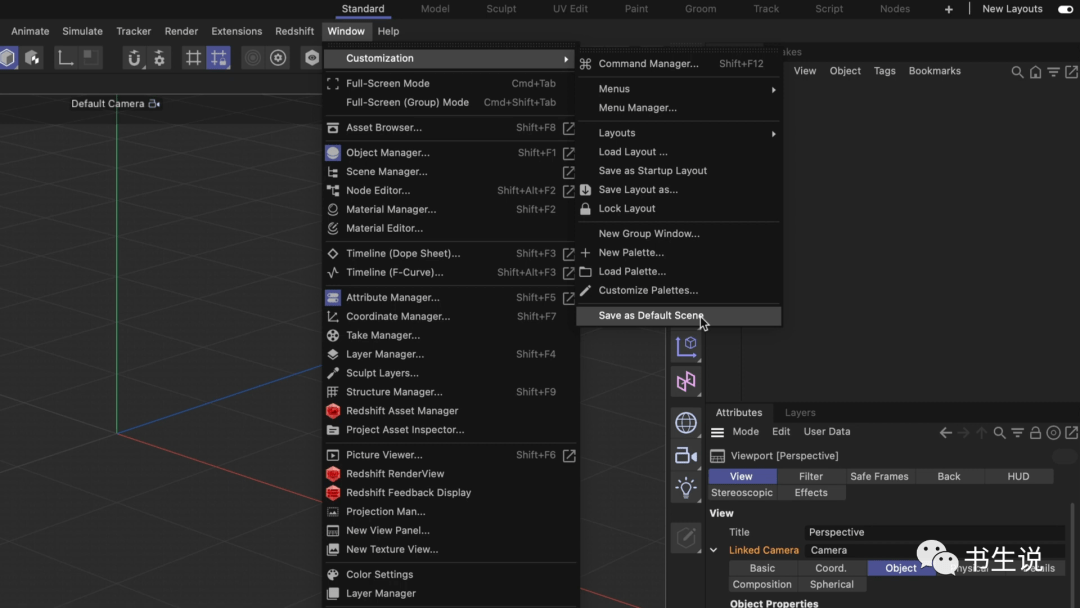Collapse the Linked Camera disclosure arrow

pyautogui.click(x=714, y=550)
